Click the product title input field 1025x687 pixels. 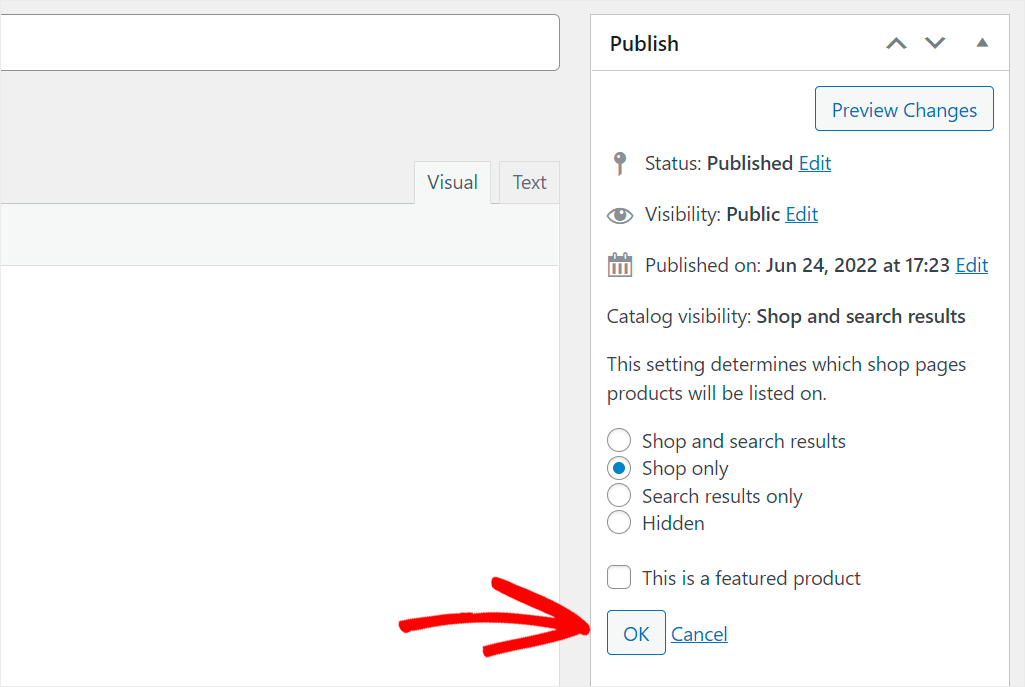[x=280, y=42]
